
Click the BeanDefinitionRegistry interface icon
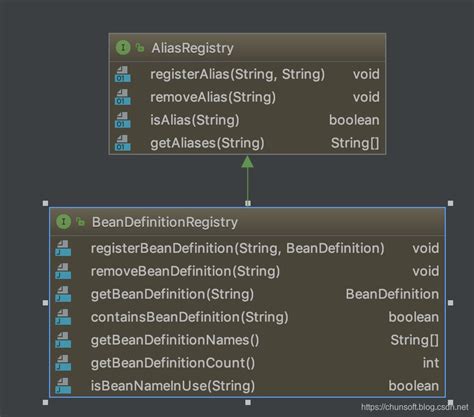[63, 222]
